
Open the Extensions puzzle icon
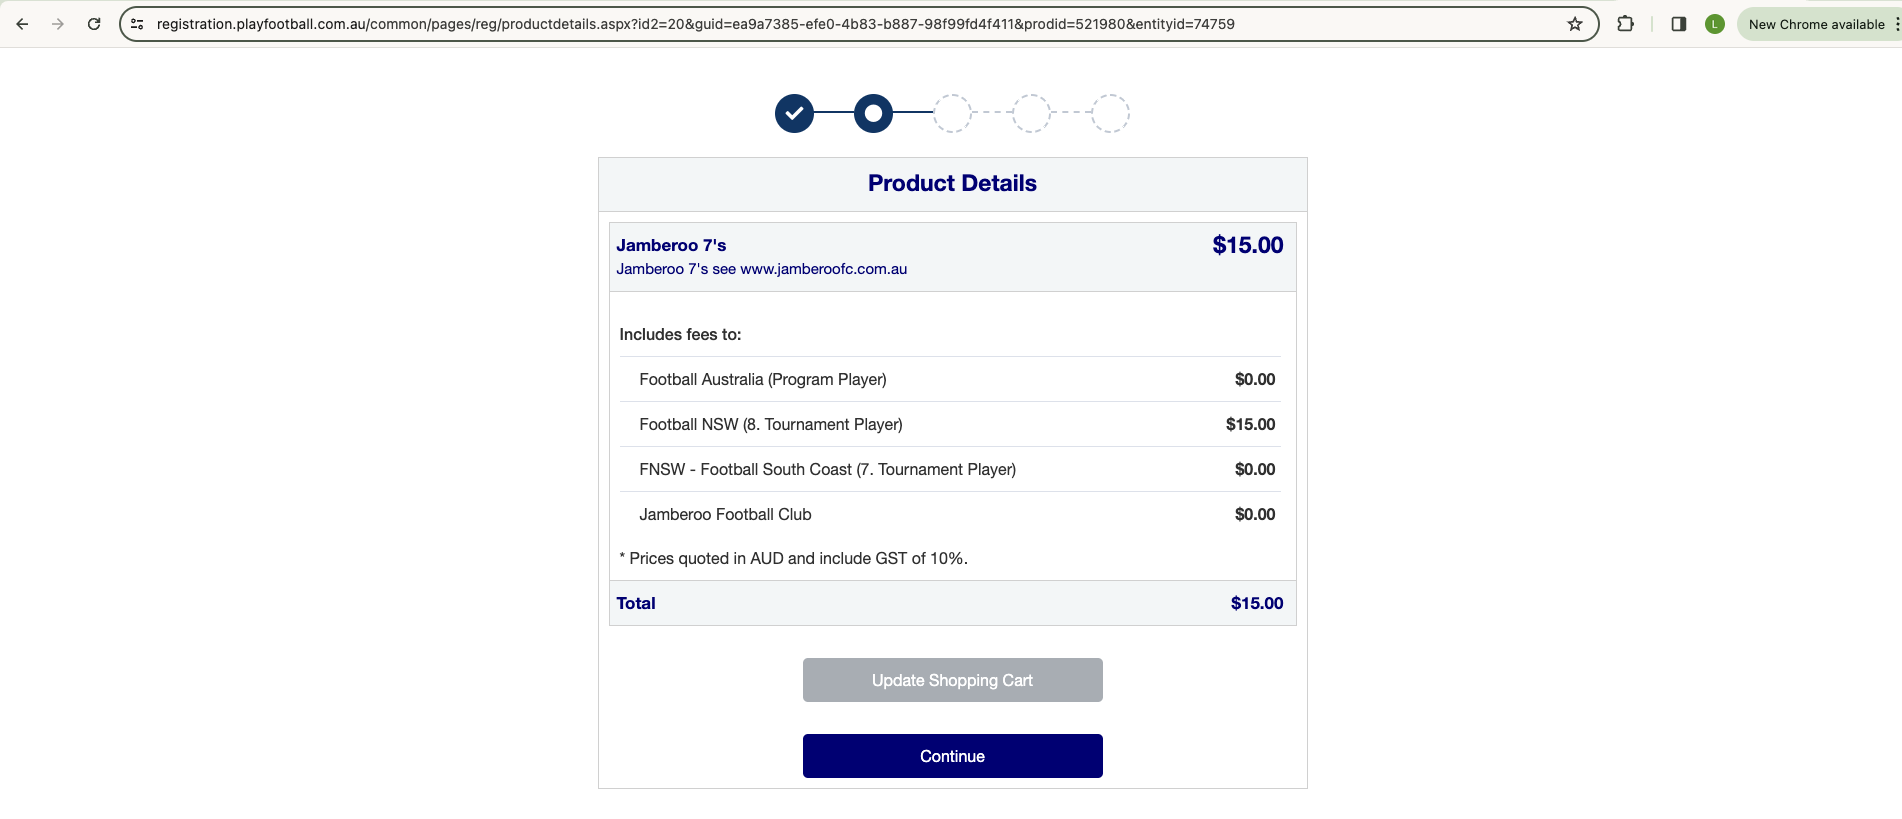click(x=1626, y=24)
